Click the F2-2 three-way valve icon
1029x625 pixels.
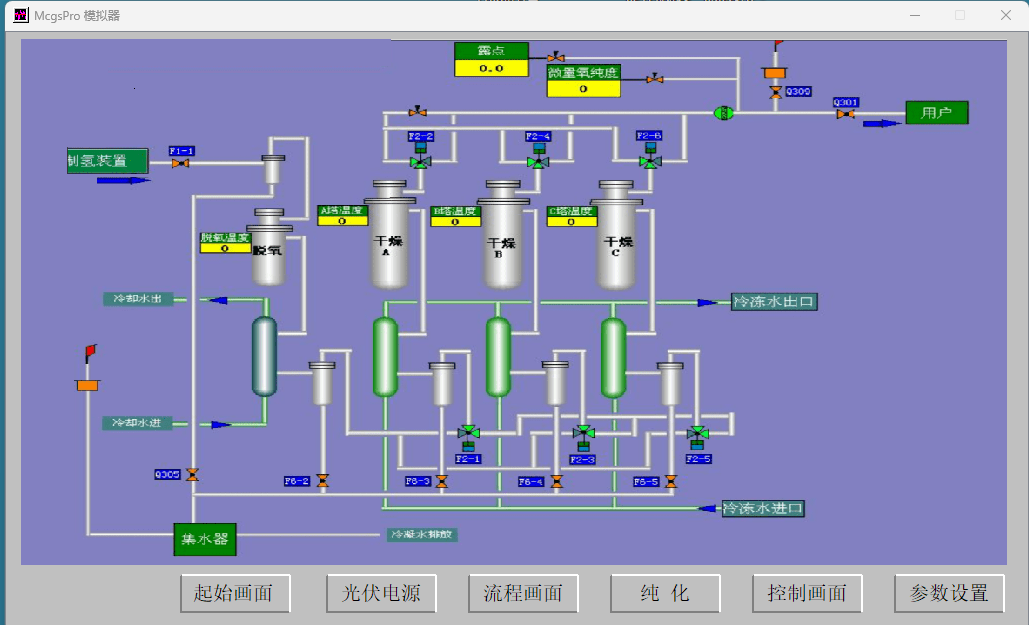click(421, 161)
